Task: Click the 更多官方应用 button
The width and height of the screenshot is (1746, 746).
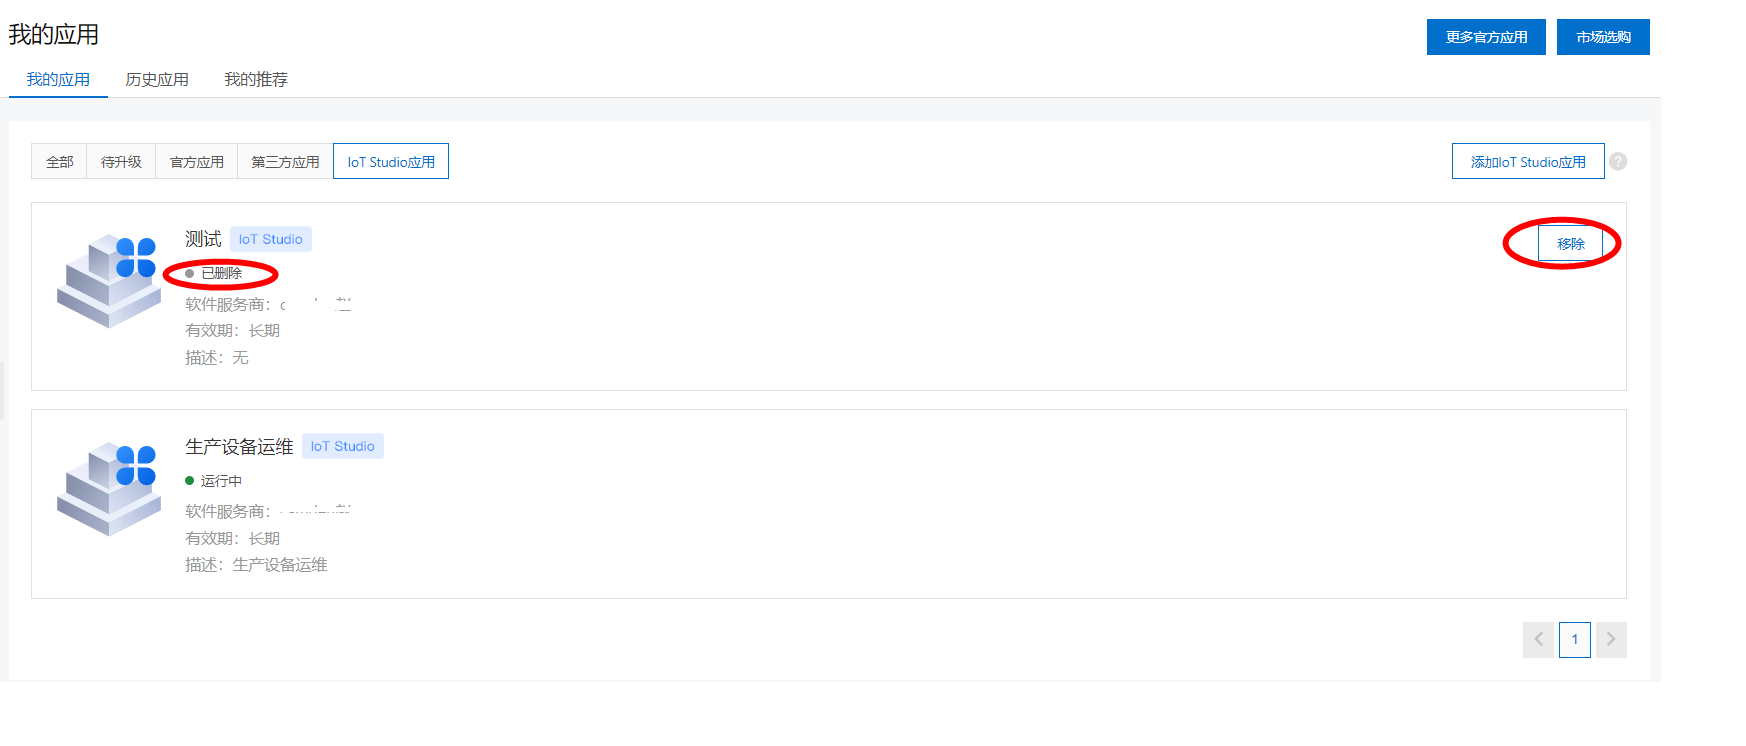Action: click(x=1486, y=37)
